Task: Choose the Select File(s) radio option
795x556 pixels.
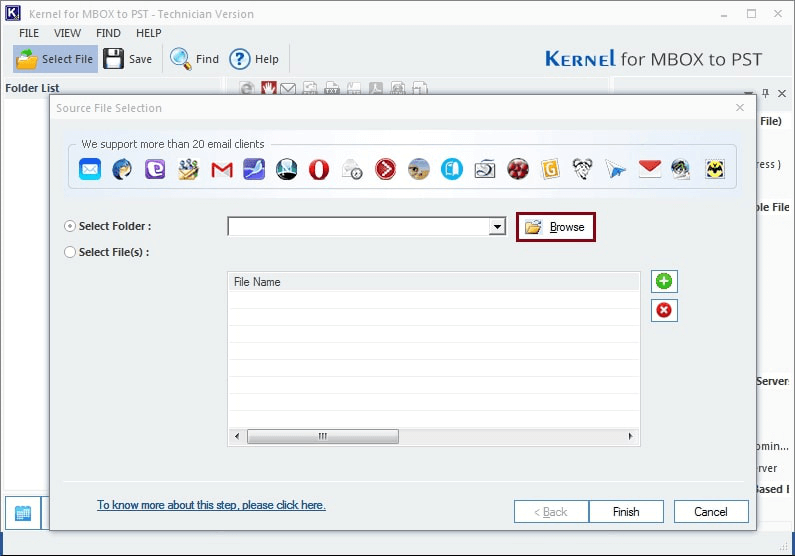Action: click(70, 252)
